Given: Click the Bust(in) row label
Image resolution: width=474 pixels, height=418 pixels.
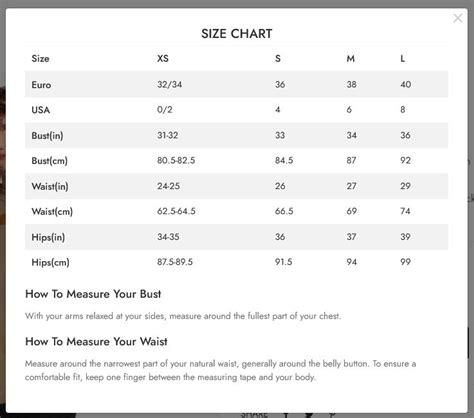Looking at the screenshot, I should pyautogui.click(x=47, y=136).
